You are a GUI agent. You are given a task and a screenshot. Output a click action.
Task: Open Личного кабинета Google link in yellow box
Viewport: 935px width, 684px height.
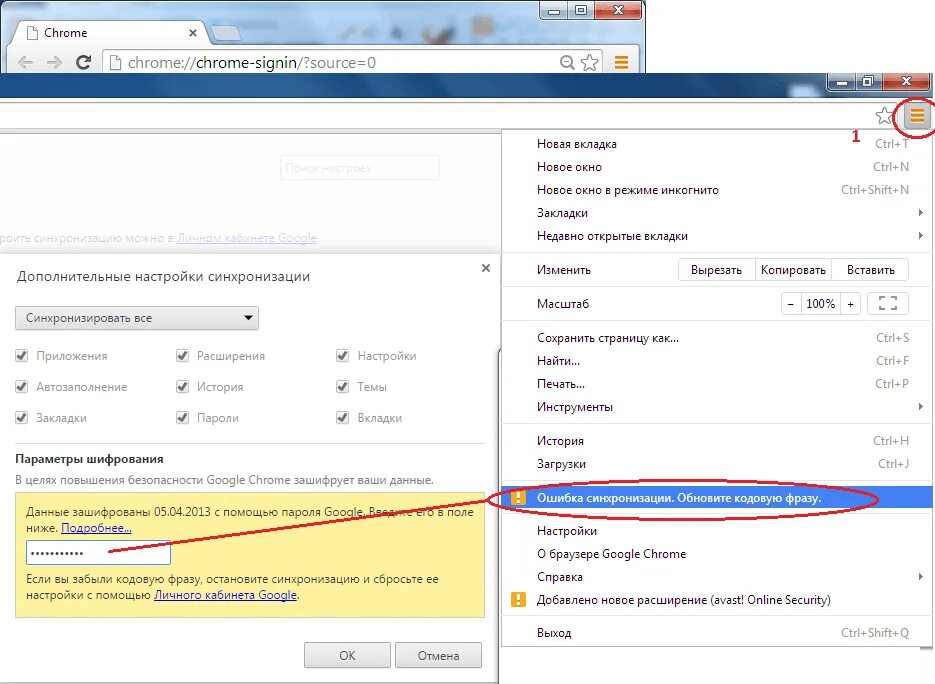225,595
